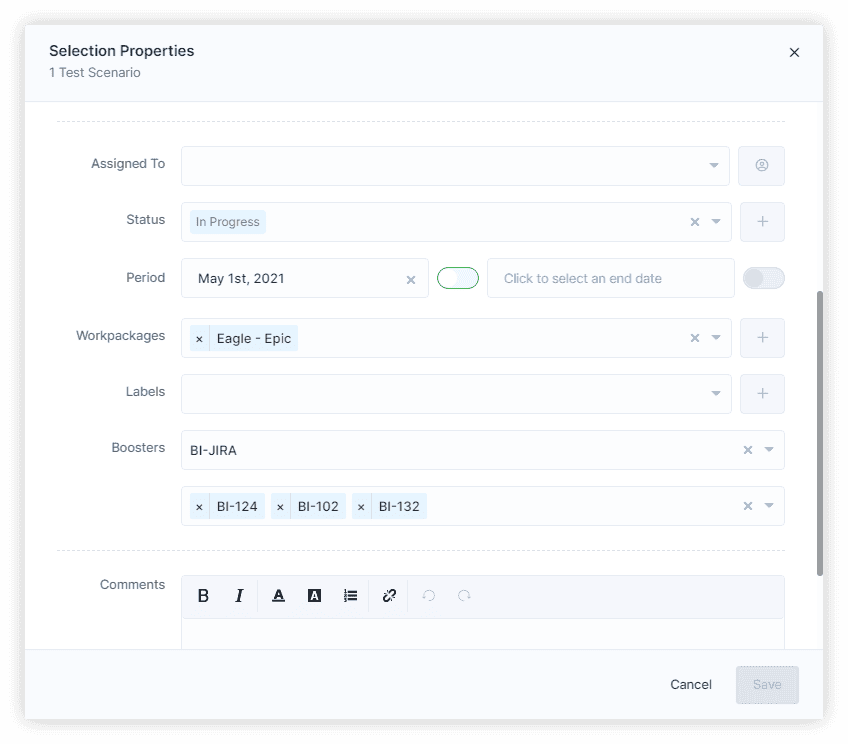Click the end date field
This screenshot has height=744, width=848.
click(611, 278)
